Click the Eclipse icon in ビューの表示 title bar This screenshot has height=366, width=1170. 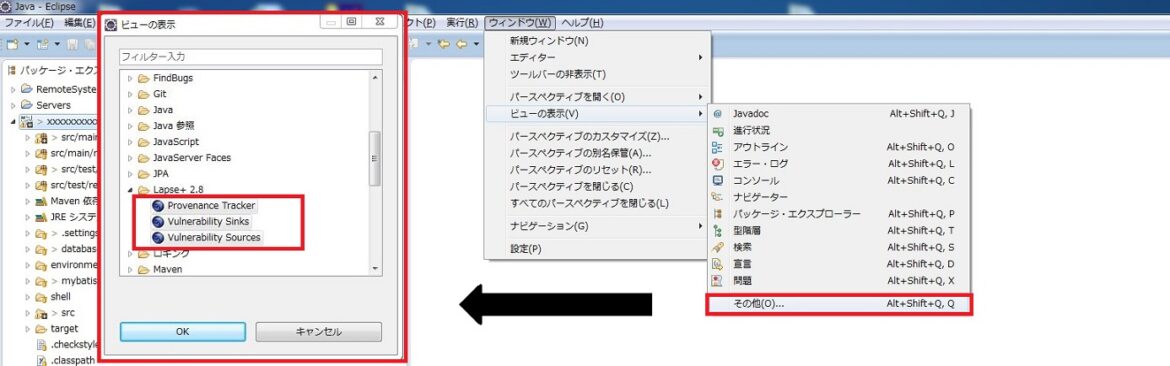point(111,24)
